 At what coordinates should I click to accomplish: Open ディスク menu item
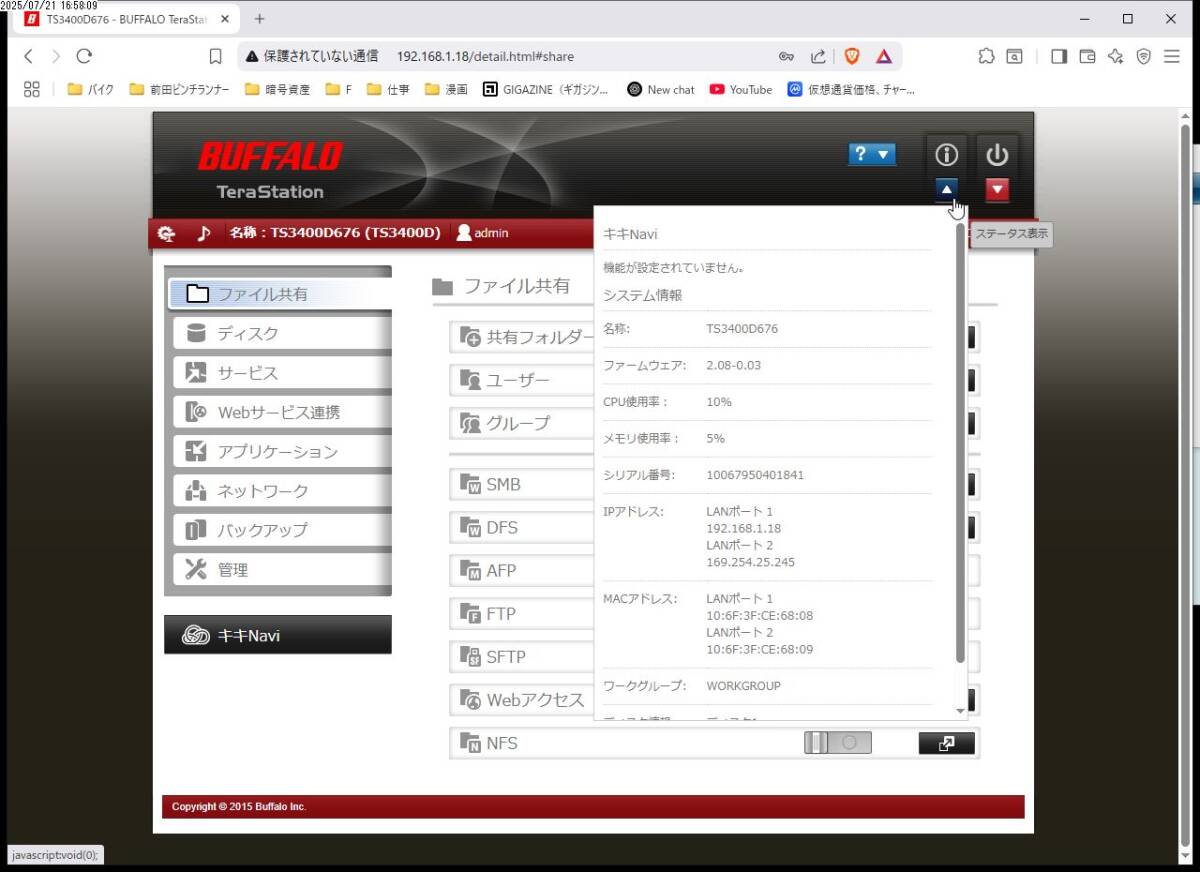coord(282,333)
